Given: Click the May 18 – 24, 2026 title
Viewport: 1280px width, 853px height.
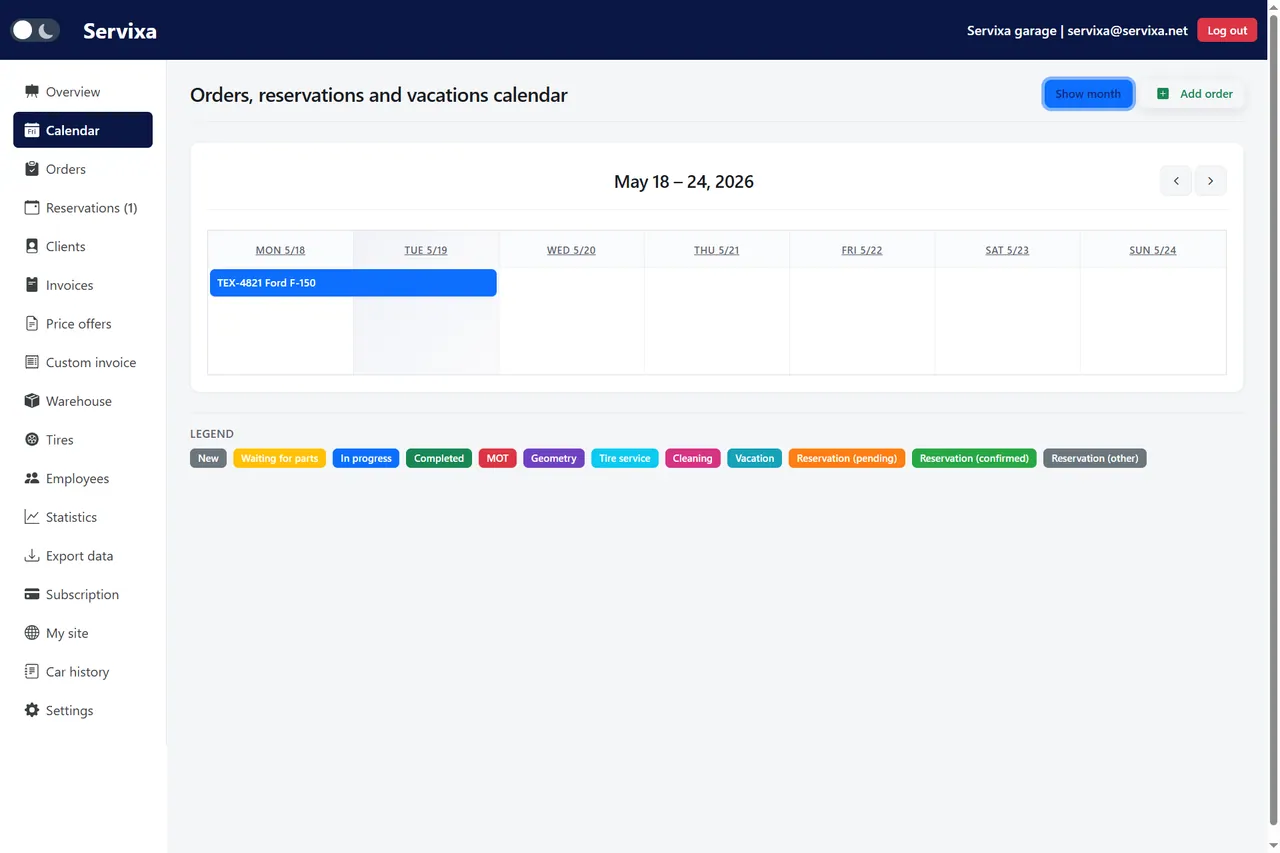Looking at the screenshot, I should point(684,182).
